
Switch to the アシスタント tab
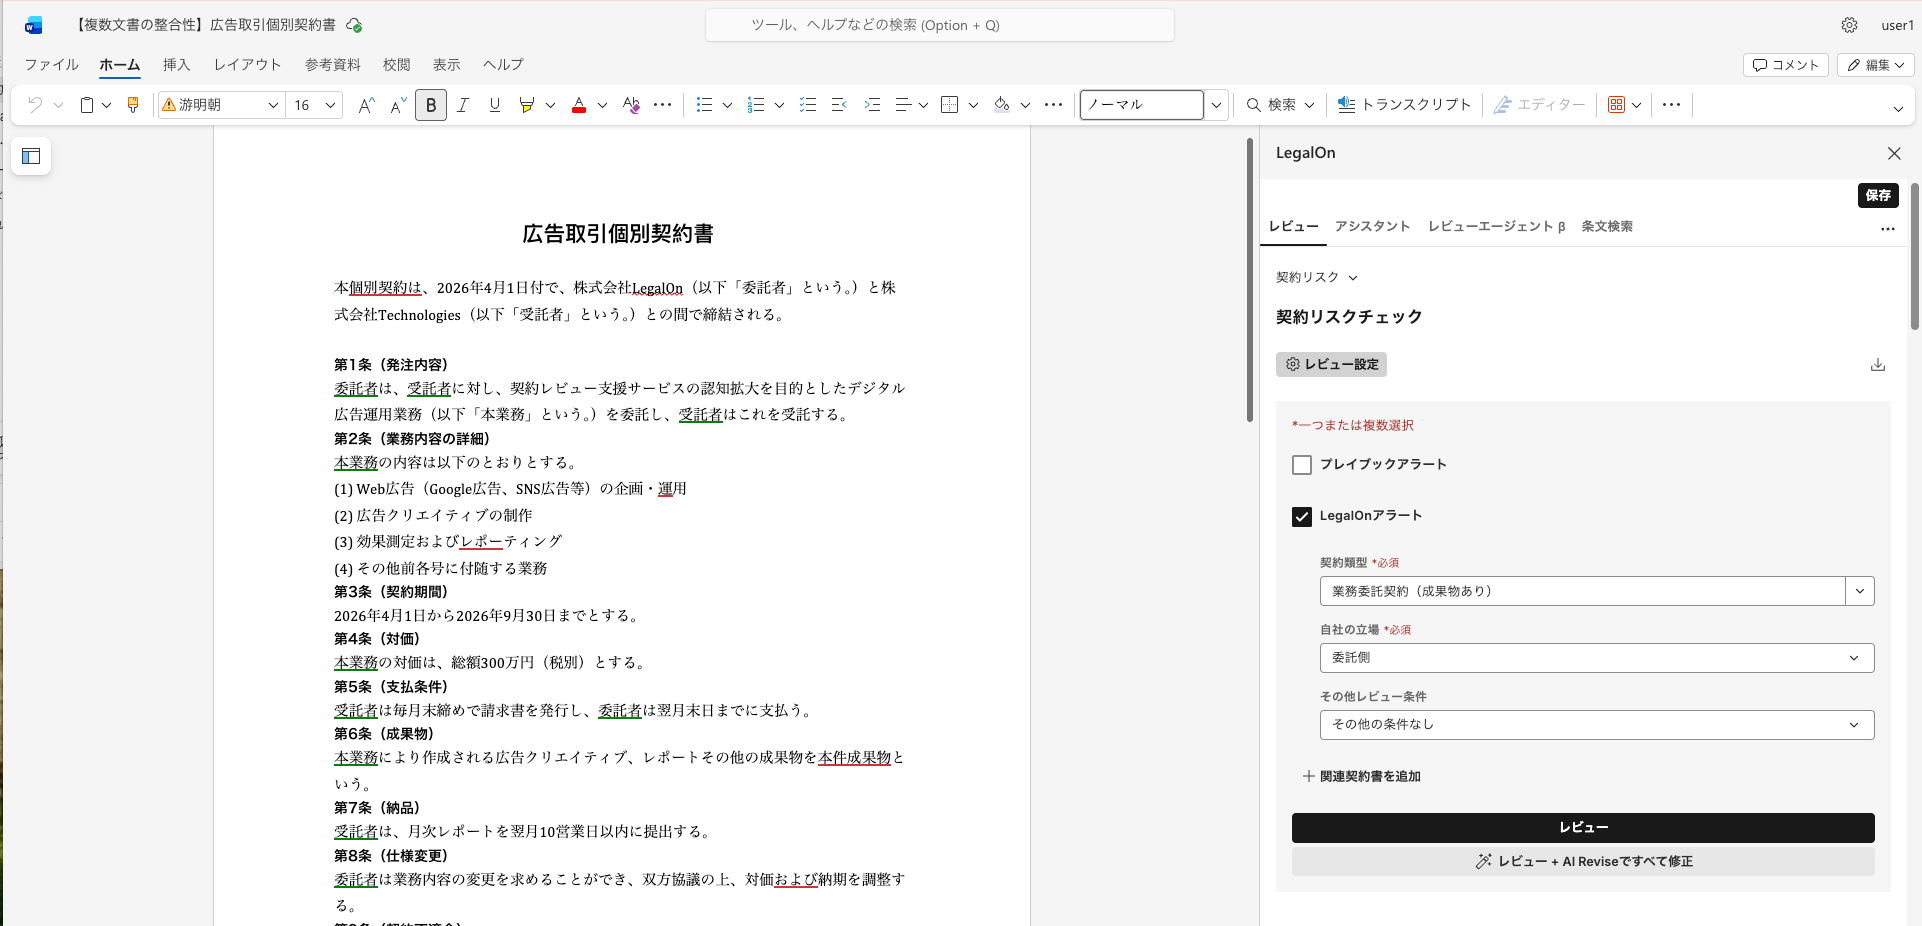click(x=1372, y=226)
